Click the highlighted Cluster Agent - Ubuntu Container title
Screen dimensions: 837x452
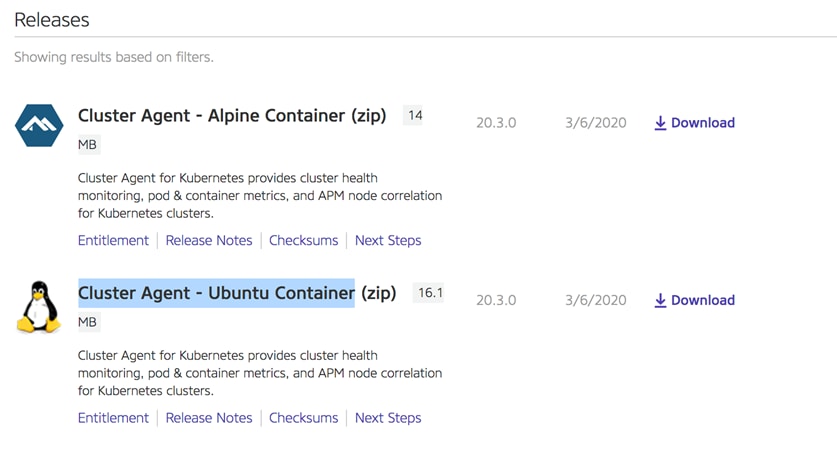(216, 293)
